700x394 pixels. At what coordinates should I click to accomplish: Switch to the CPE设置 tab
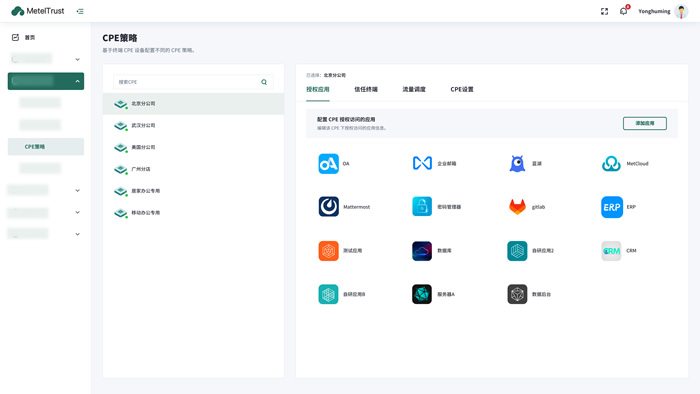[462, 89]
